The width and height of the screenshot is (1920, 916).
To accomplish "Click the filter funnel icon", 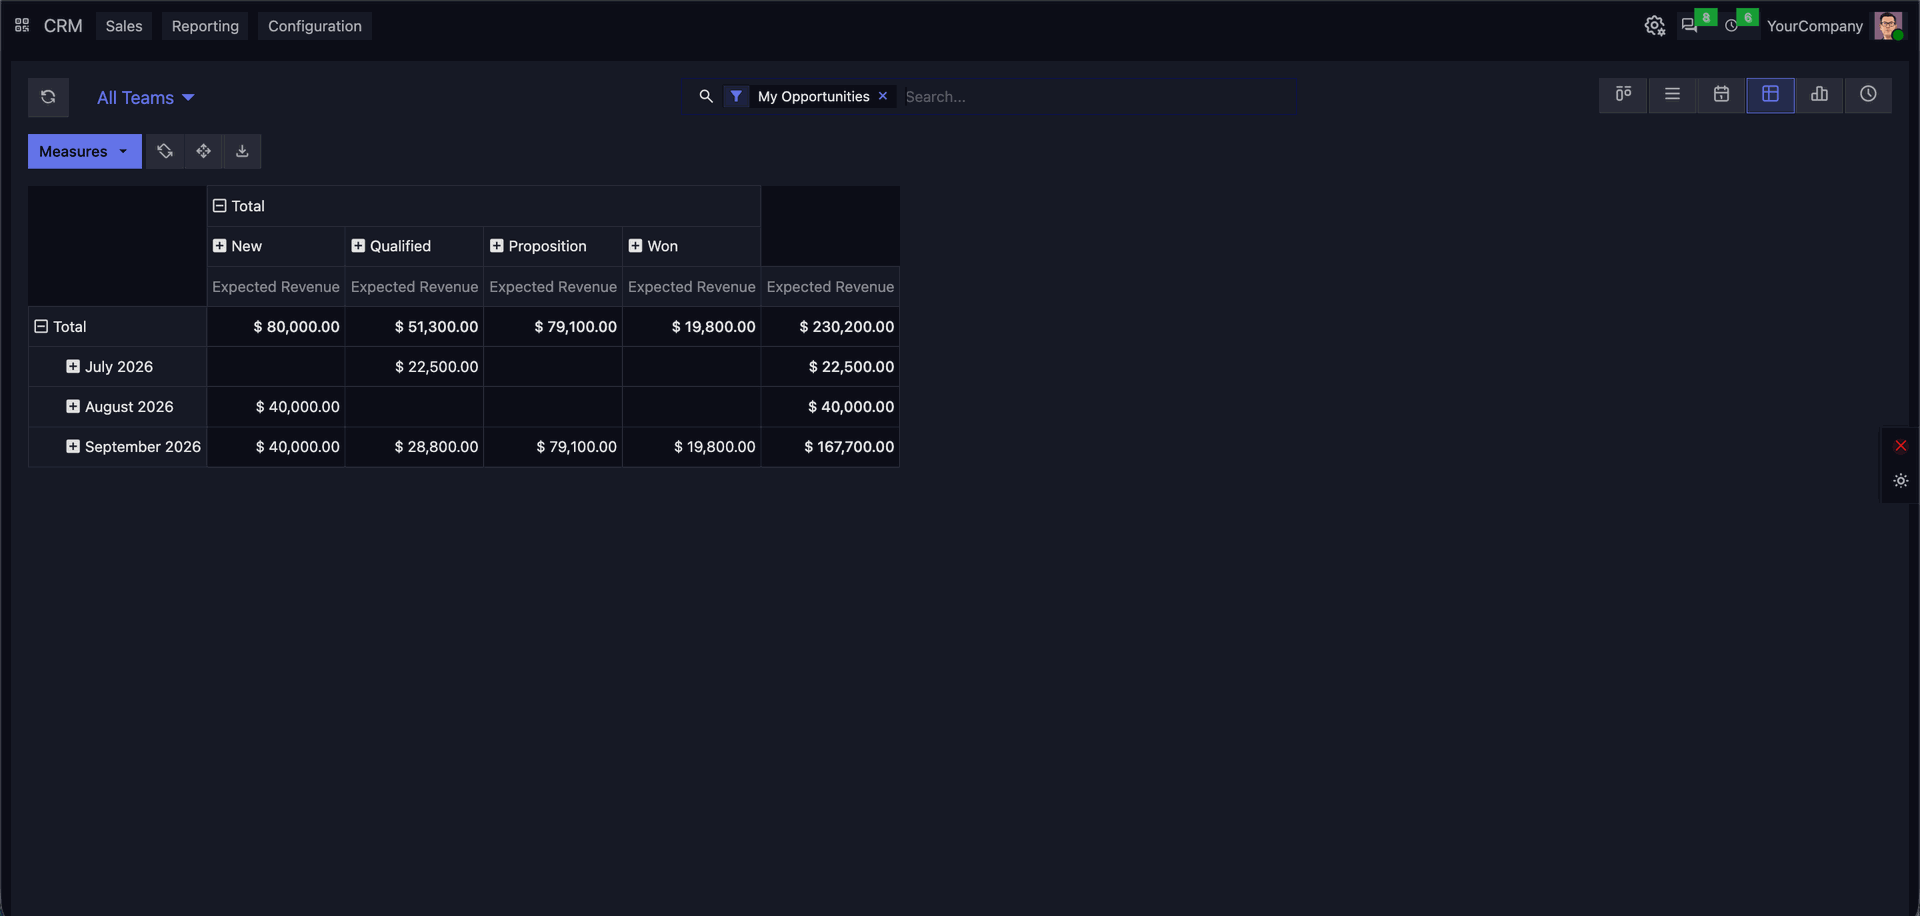I will tap(736, 96).
